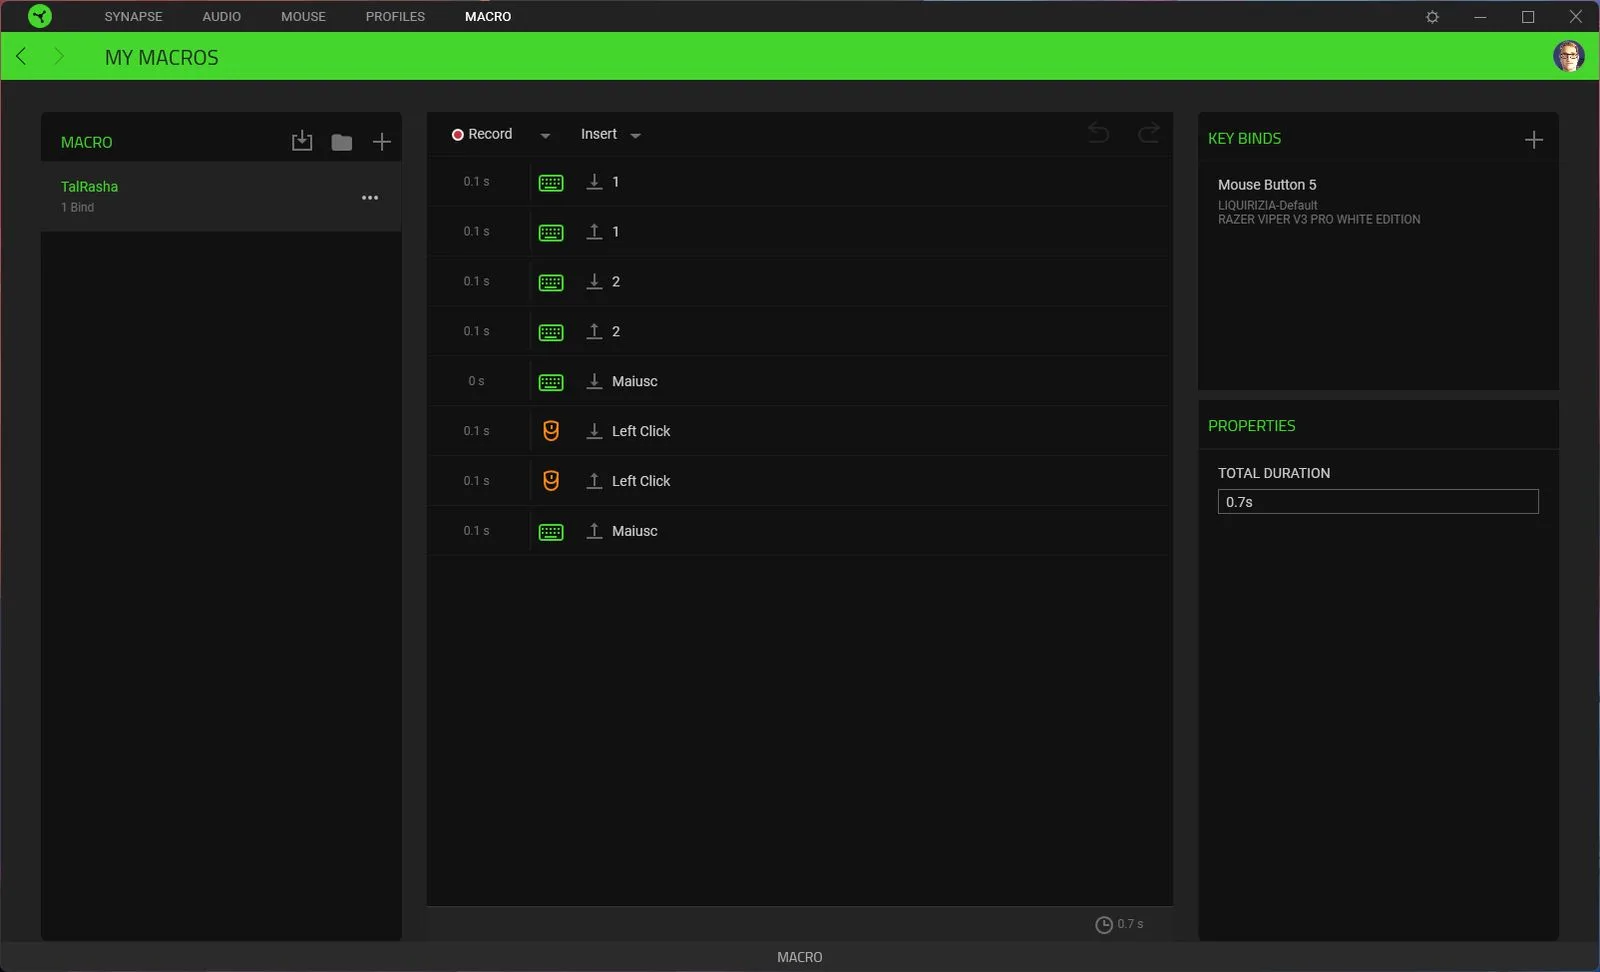Select the keyboard icon for key 1 down

point(551,183)
